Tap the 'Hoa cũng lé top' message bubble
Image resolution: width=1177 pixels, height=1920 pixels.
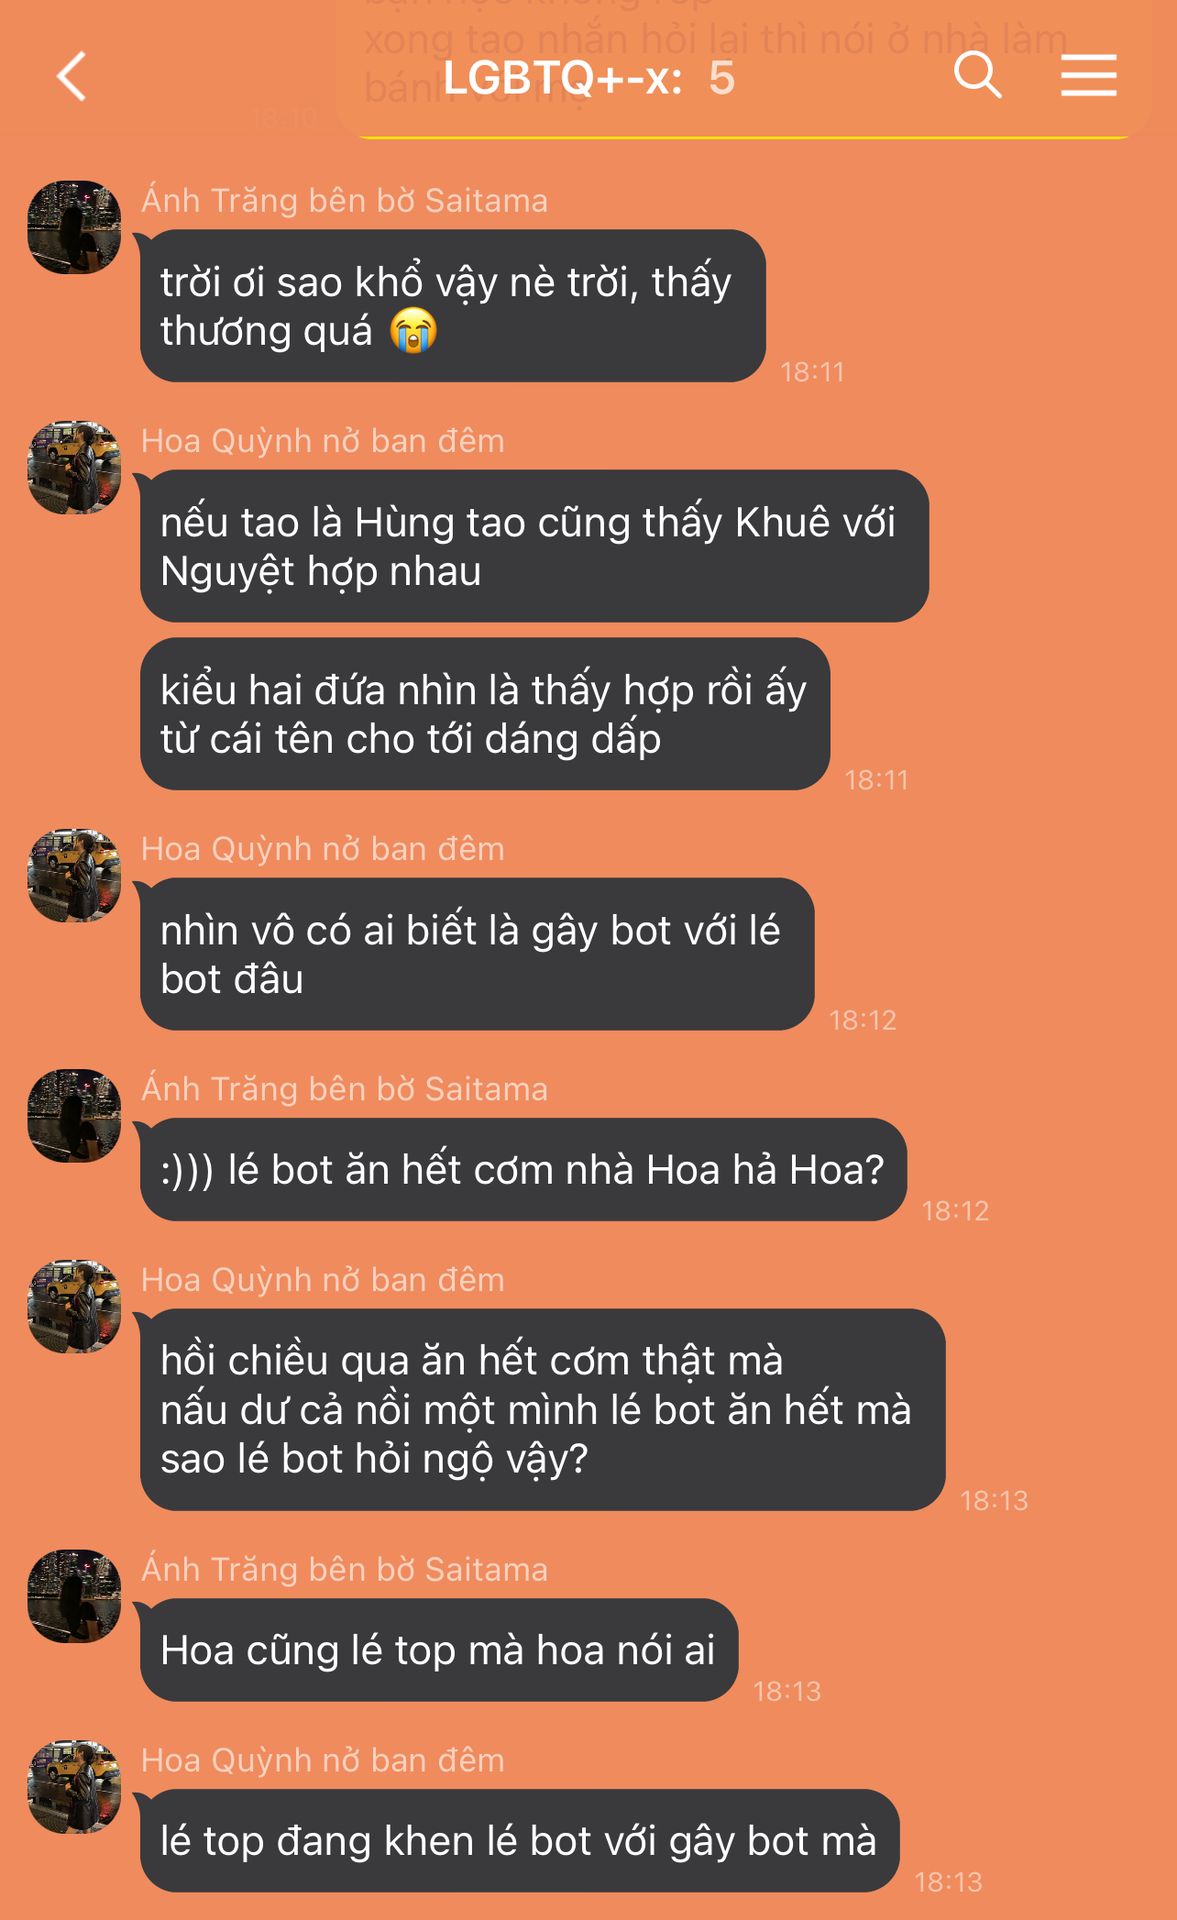point(439,1650)
